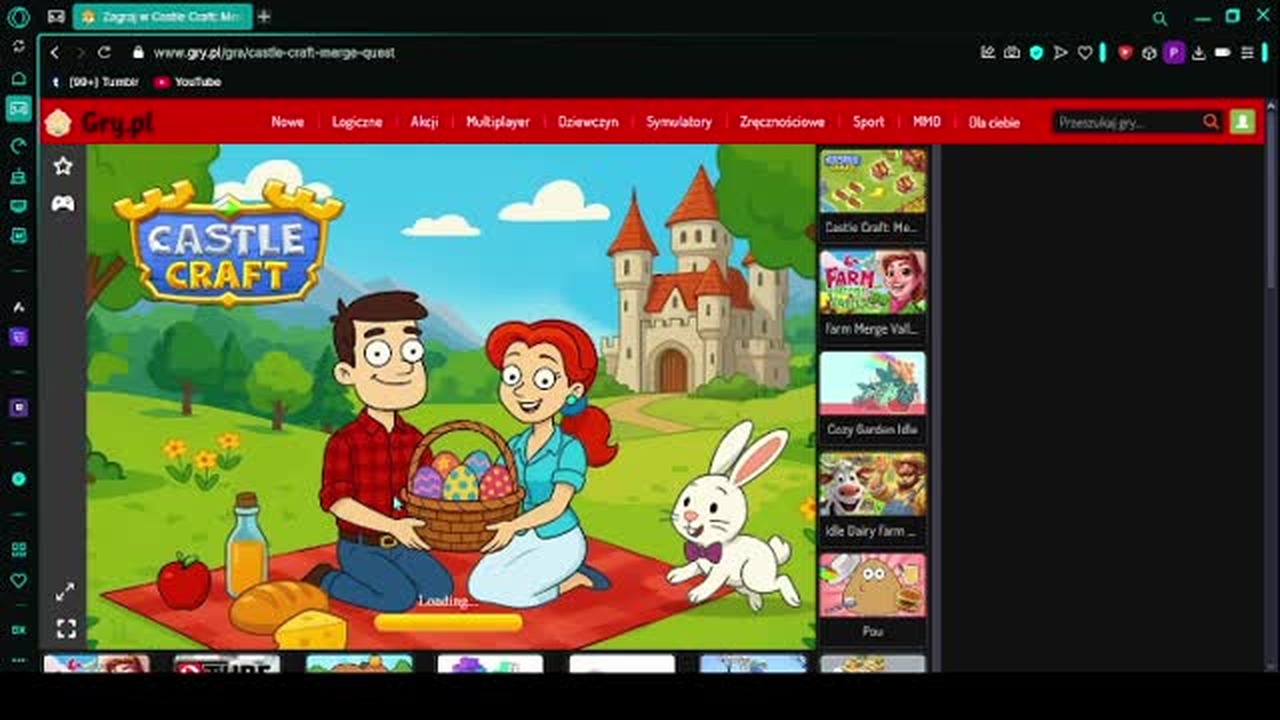Select the Castle Craft browser tab
The height and width of the screenshot is (720, 1280).
click(x=162, y=17)
